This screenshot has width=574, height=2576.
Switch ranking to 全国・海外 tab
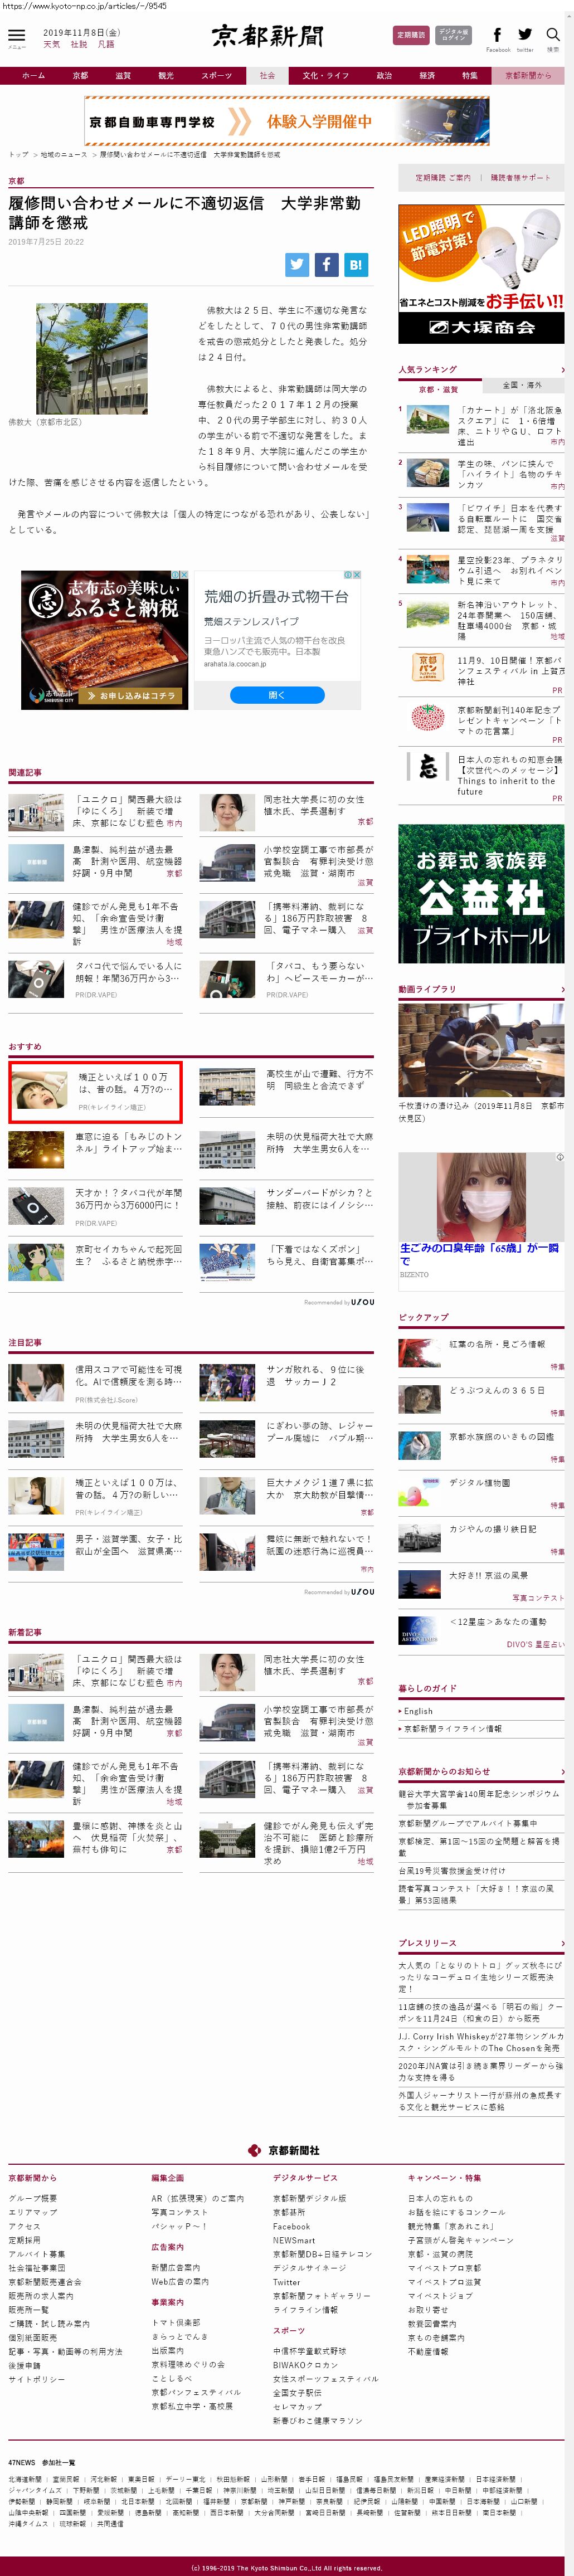(x=522, y=385)
